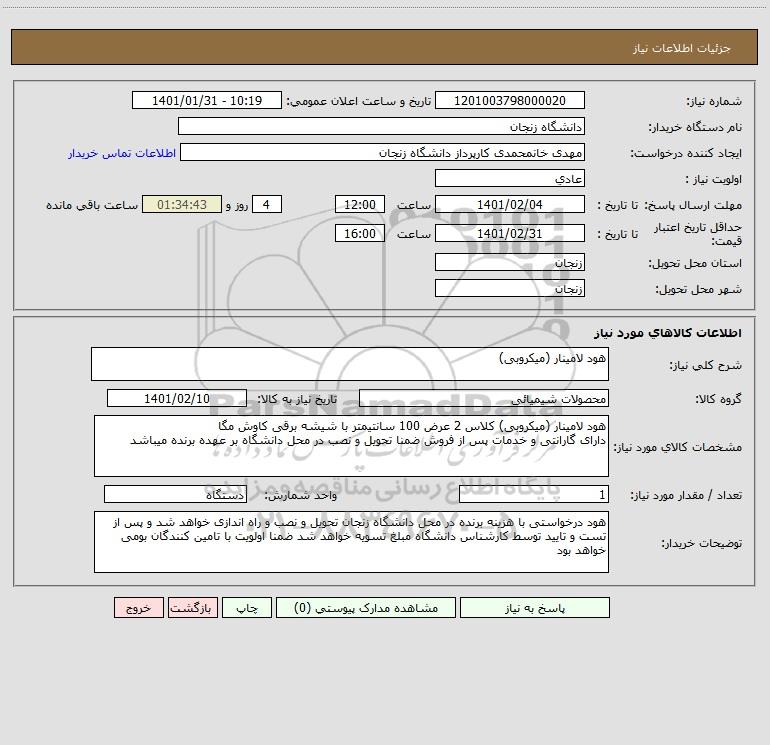Viewport: 770px width, 745px height.
Task: Click the label توضیحات خریدار
Action: click(702, 543)
